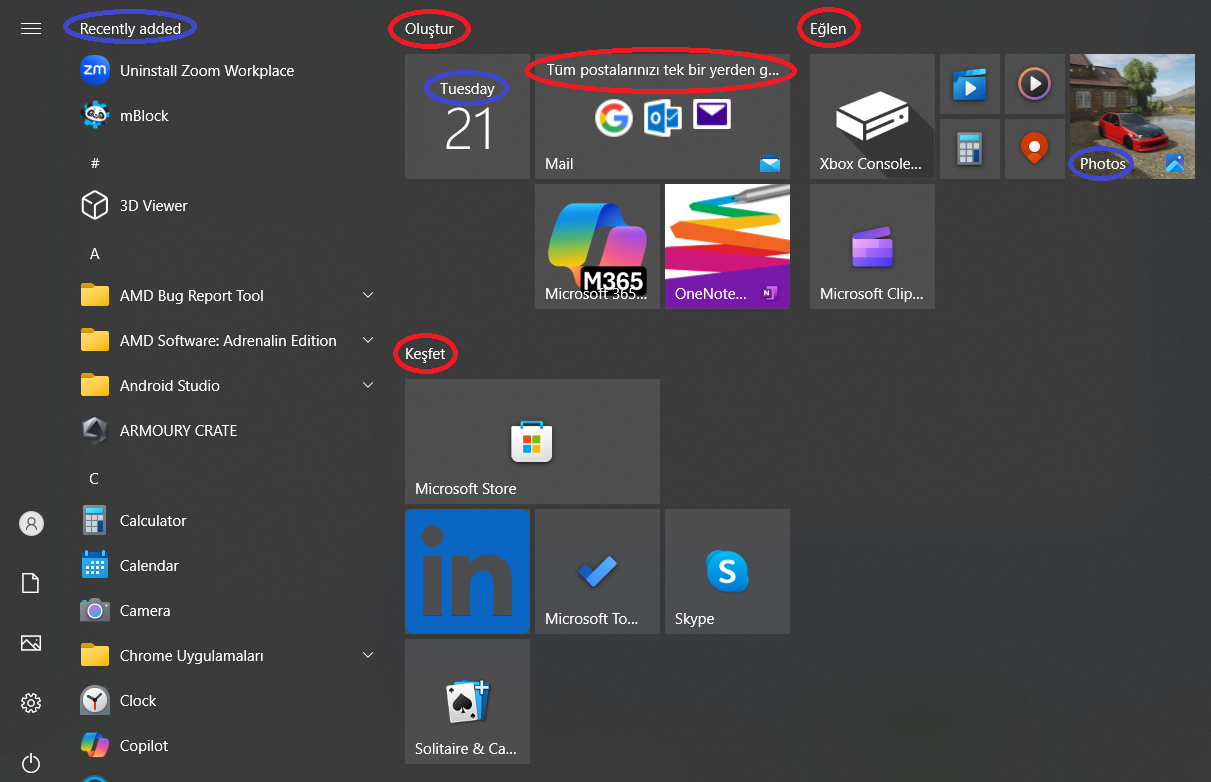This screenshot has height=782, width=1211.
Task: Open the Movies & TV small tile
Action: tap(970, 84)
